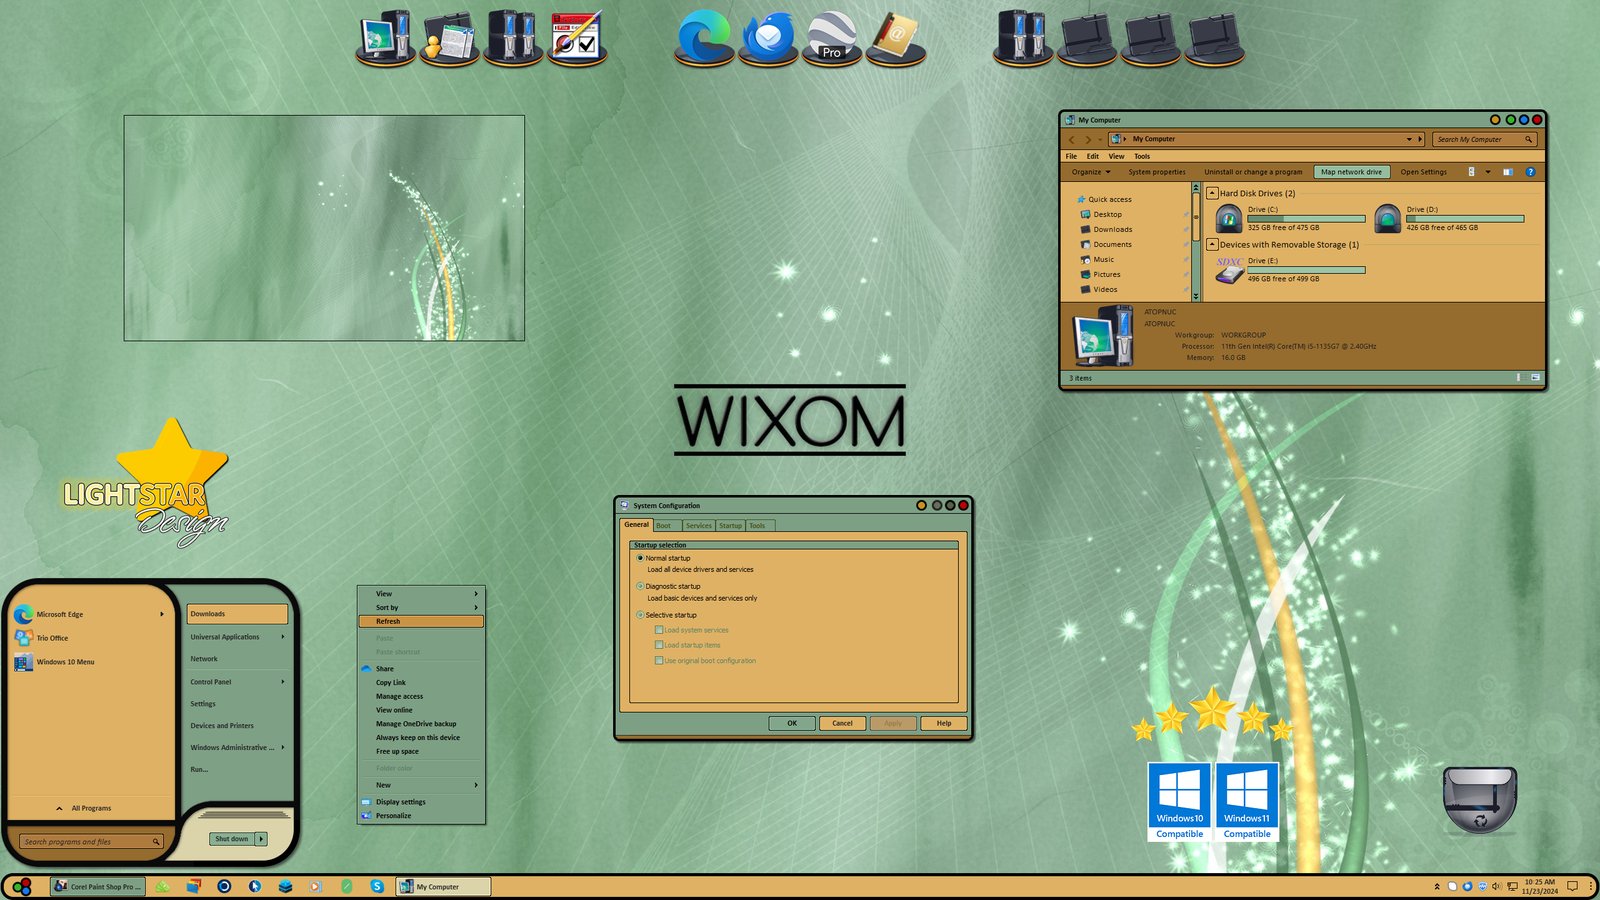Open the Organize dropdown
The height and width of the screenshot is (900, 1600).
[1091, 172]
